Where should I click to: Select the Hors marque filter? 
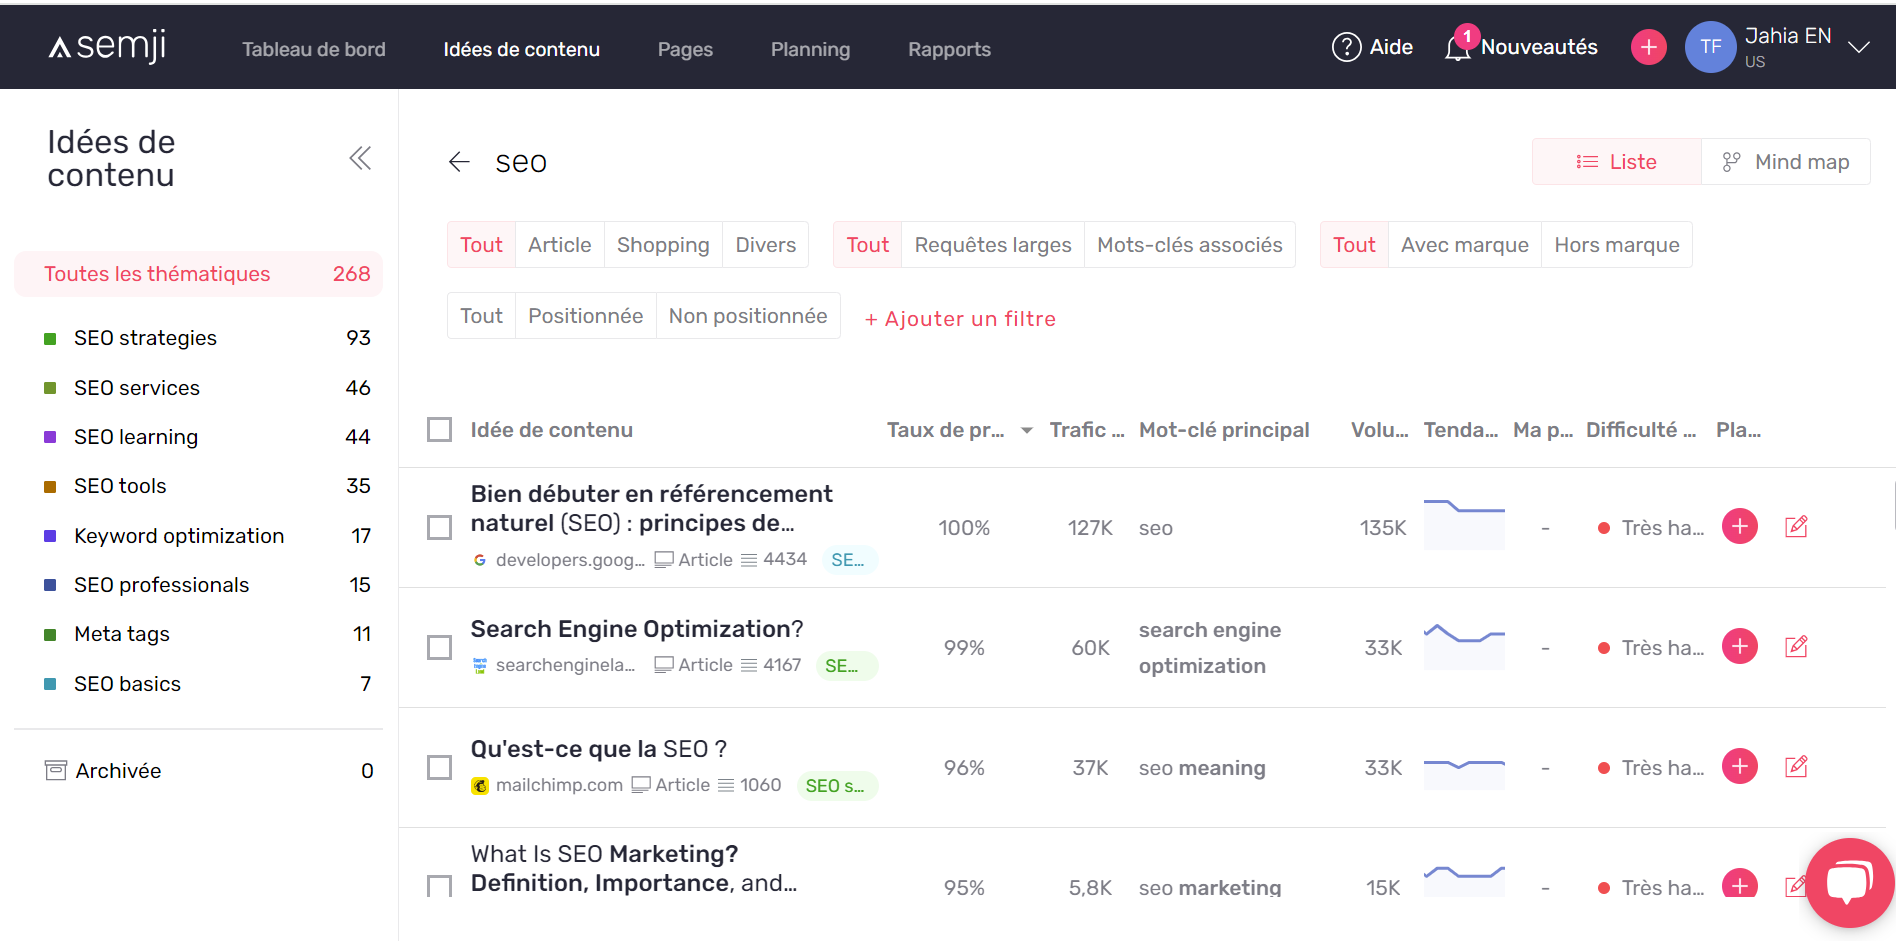[1616, 244]
